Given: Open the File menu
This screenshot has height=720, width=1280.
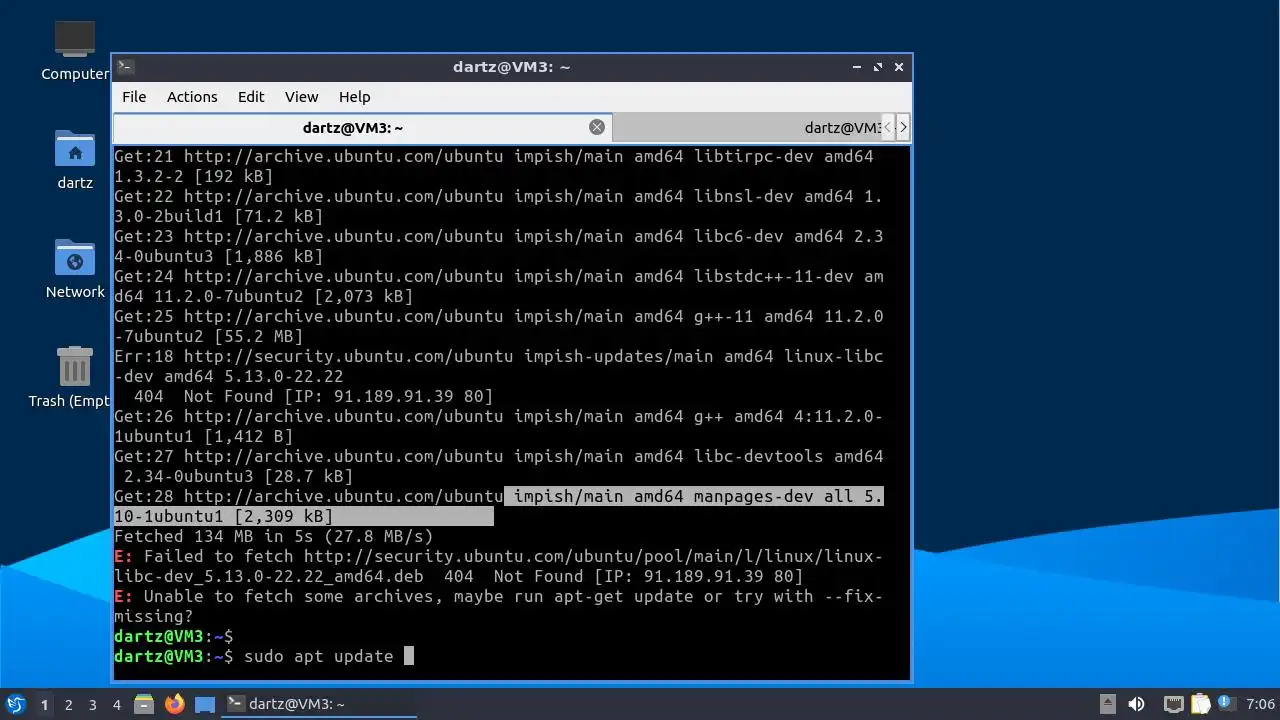Looking at the screenshot, I should point(134,97).
